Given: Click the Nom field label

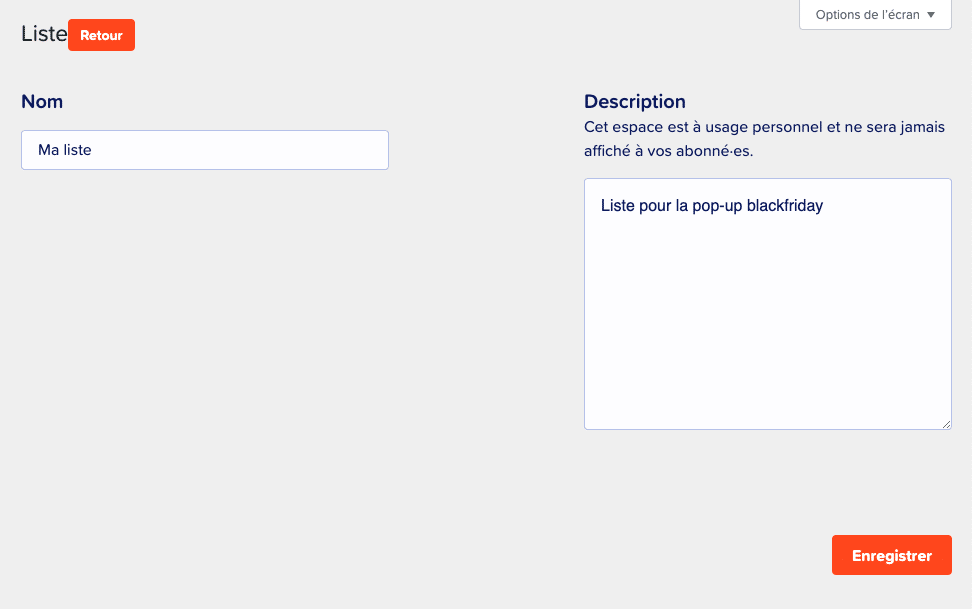Looking at the screenshot, I should (x=42, y=101).
